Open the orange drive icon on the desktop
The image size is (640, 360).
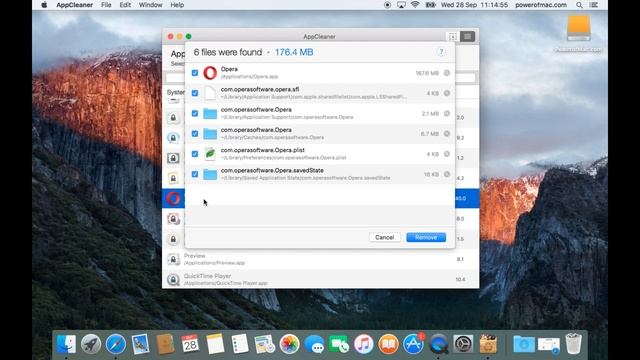pos(578,28)
